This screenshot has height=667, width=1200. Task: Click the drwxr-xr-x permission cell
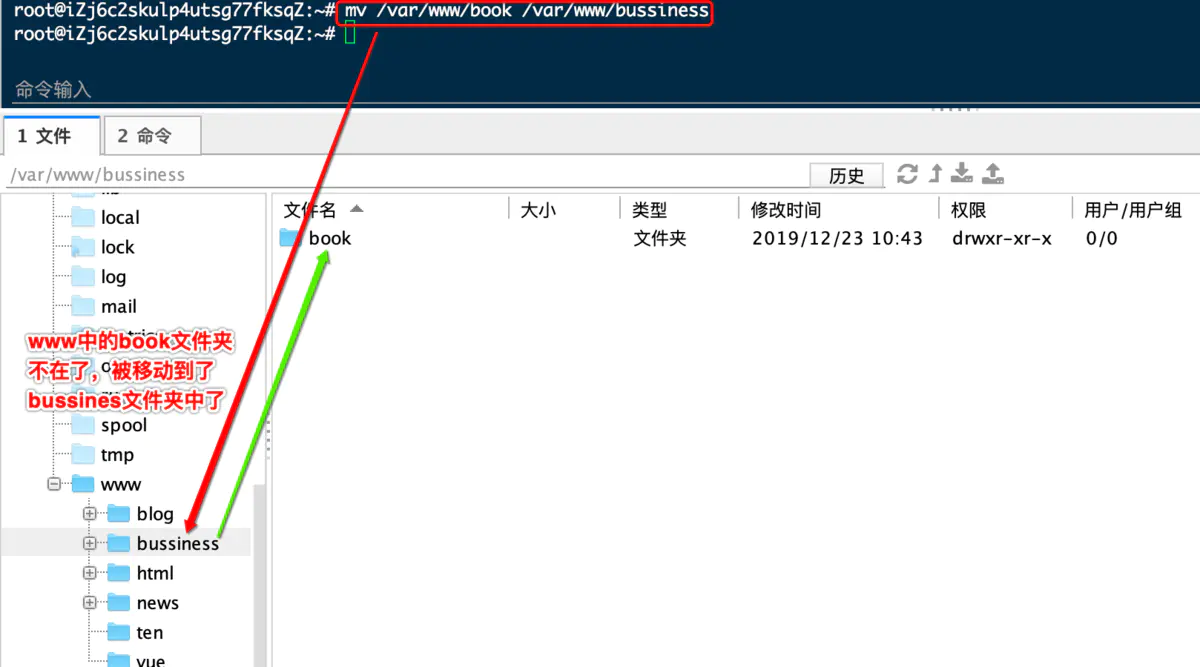1002,238
